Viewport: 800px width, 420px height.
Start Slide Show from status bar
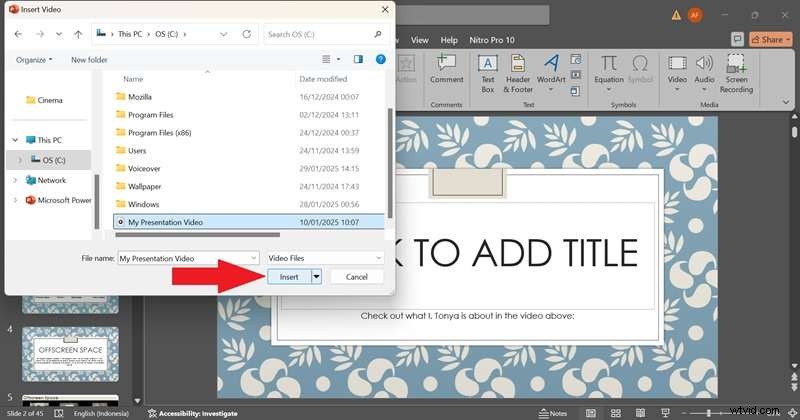(x=665, y=413)
